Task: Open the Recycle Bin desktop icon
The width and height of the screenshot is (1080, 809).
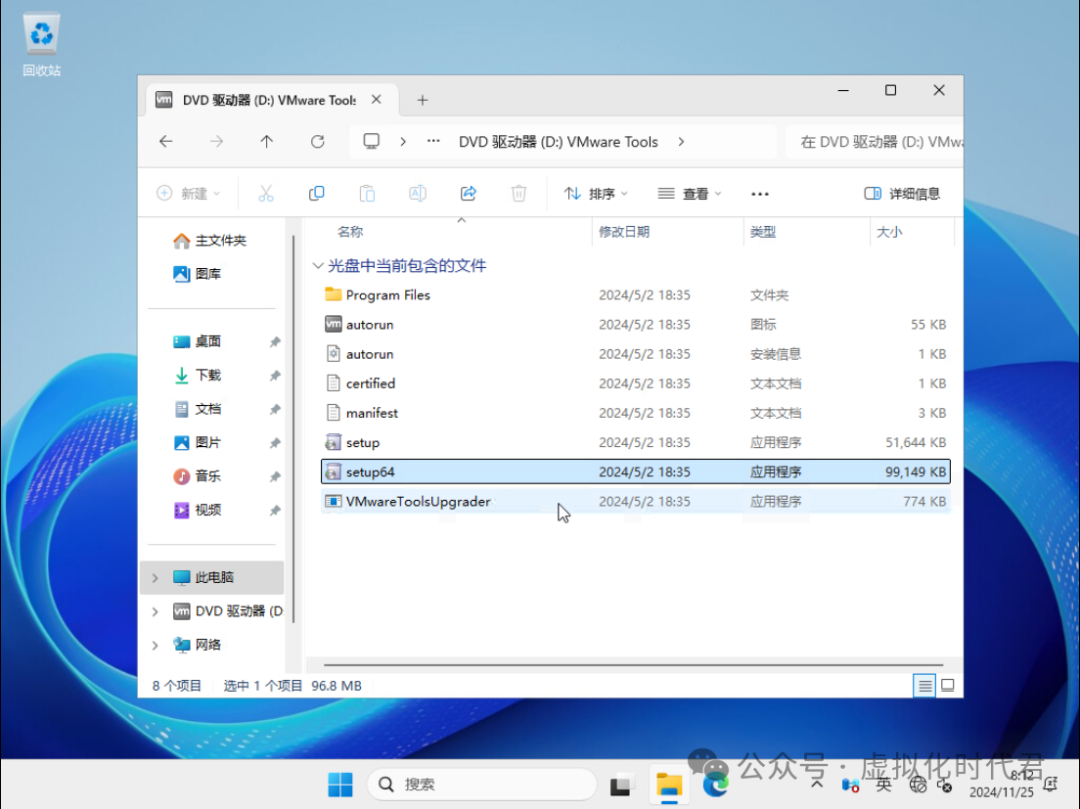Action: pos(41,45)
